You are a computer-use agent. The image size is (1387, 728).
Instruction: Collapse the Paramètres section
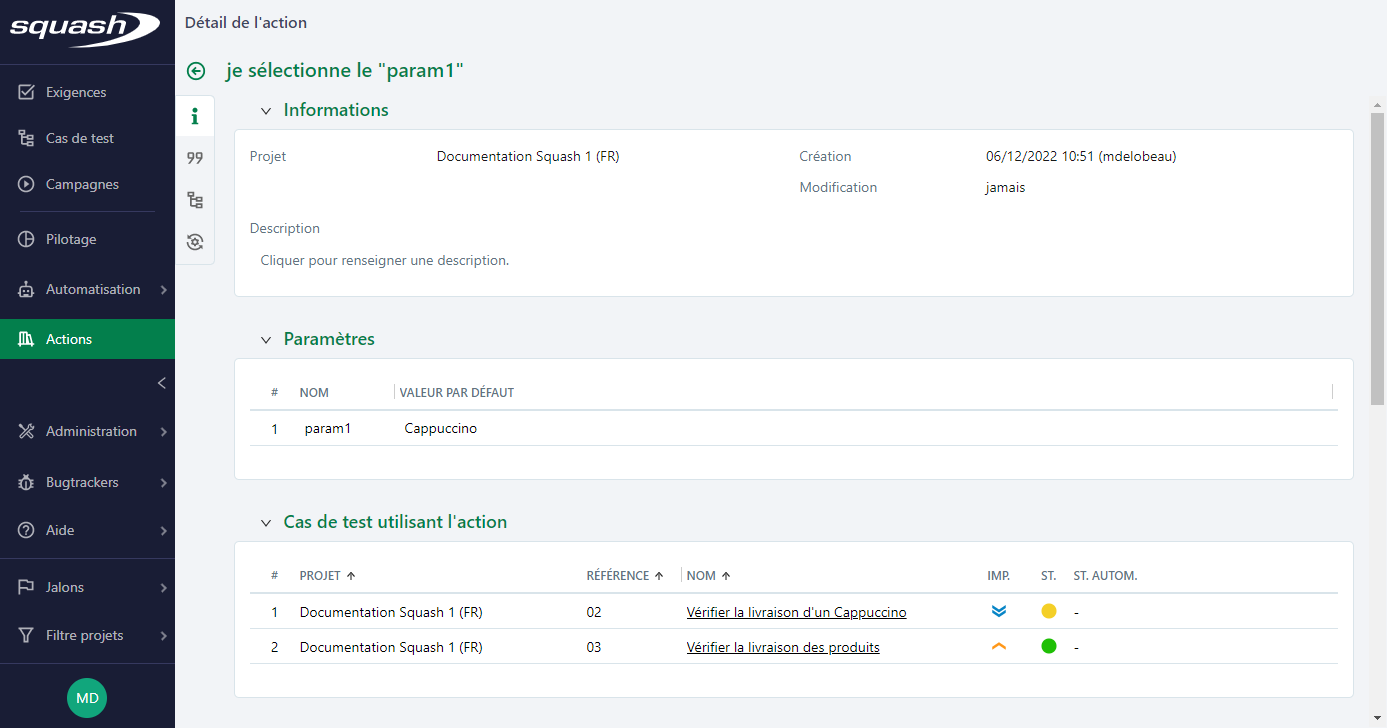[265, 339]
